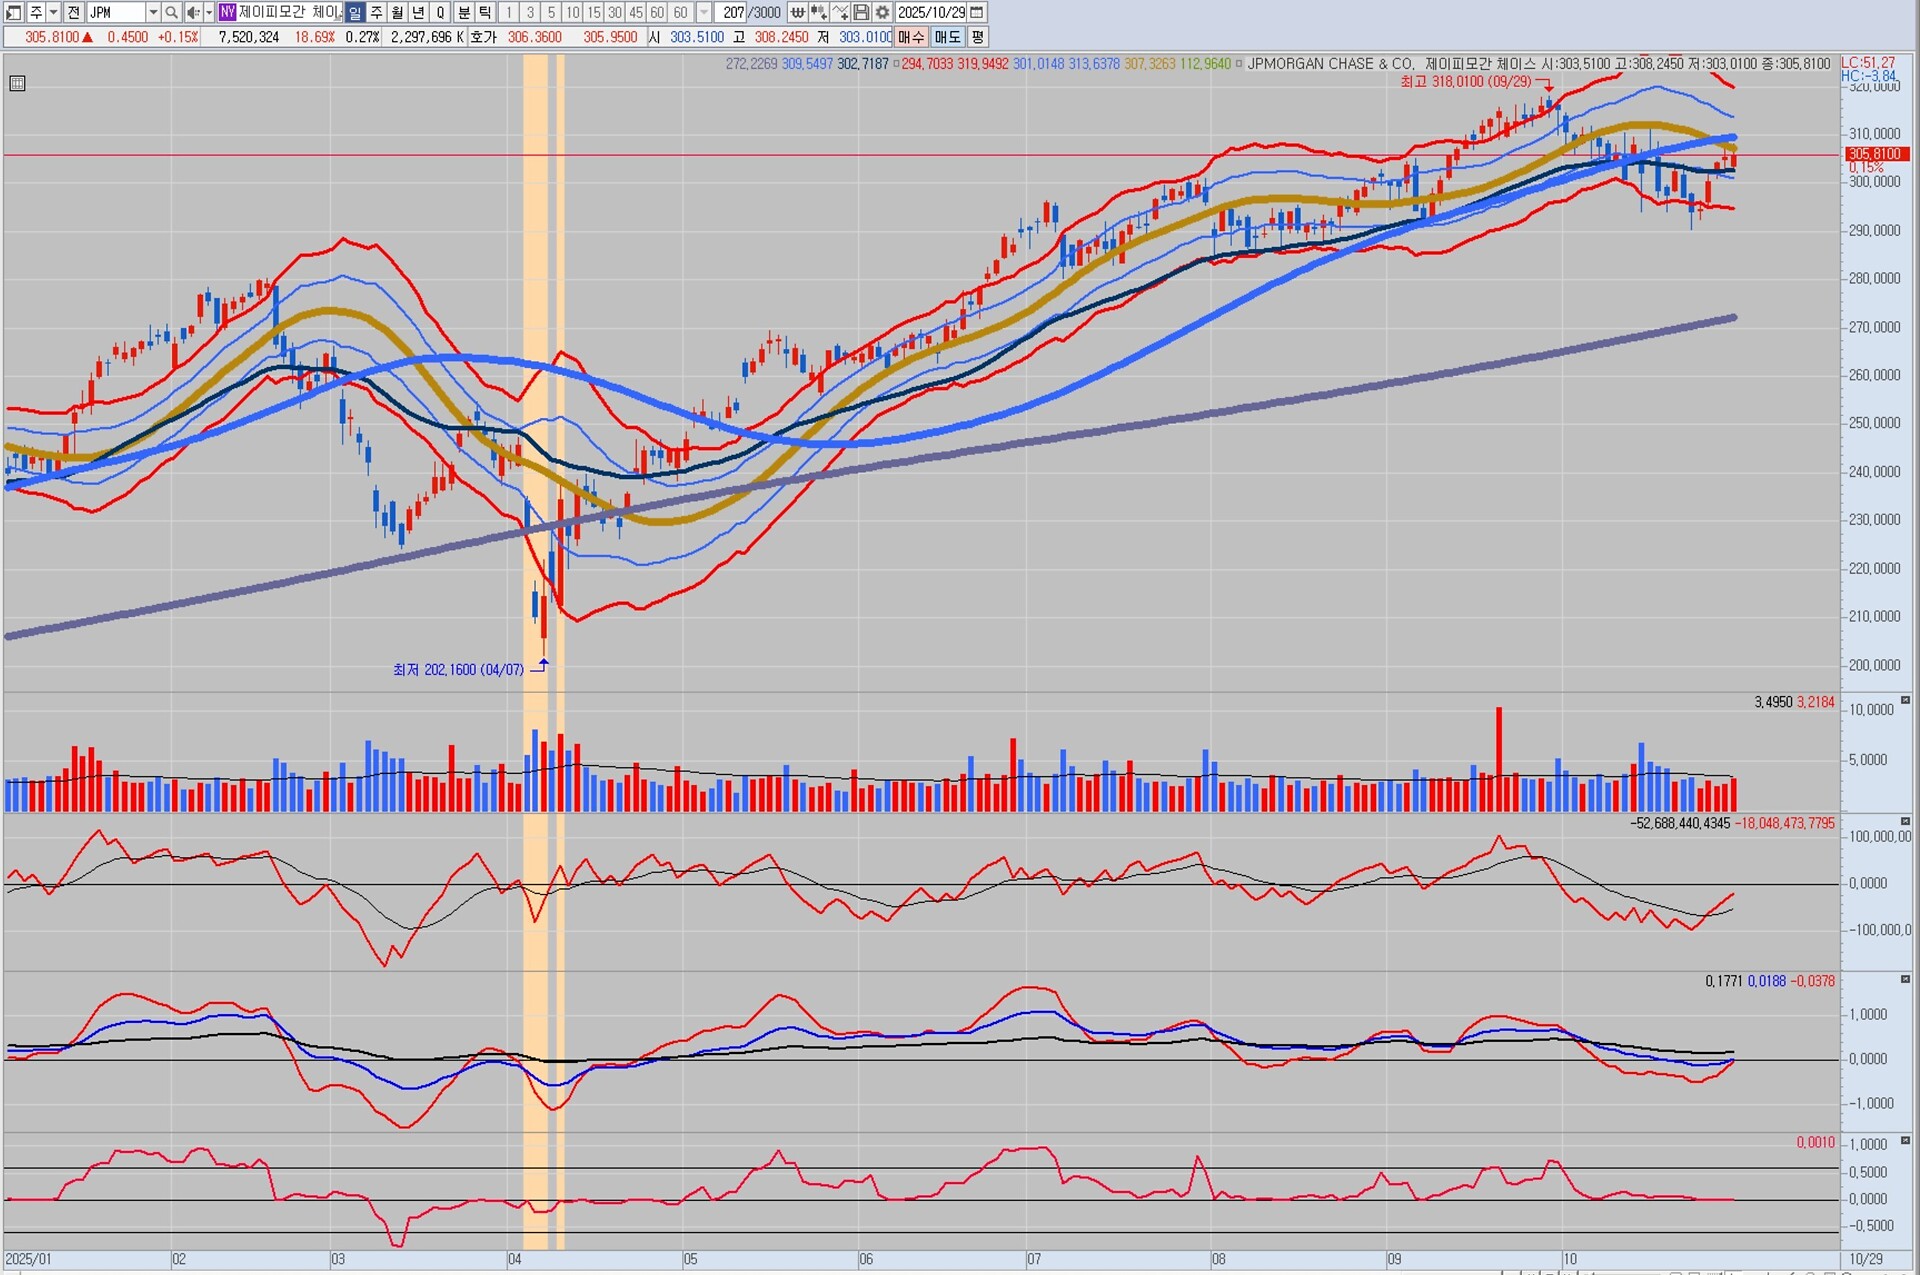This screenshot has height=1275, width=1920.
Task: Click the small grid icon on chart
Action: point(17,84)
